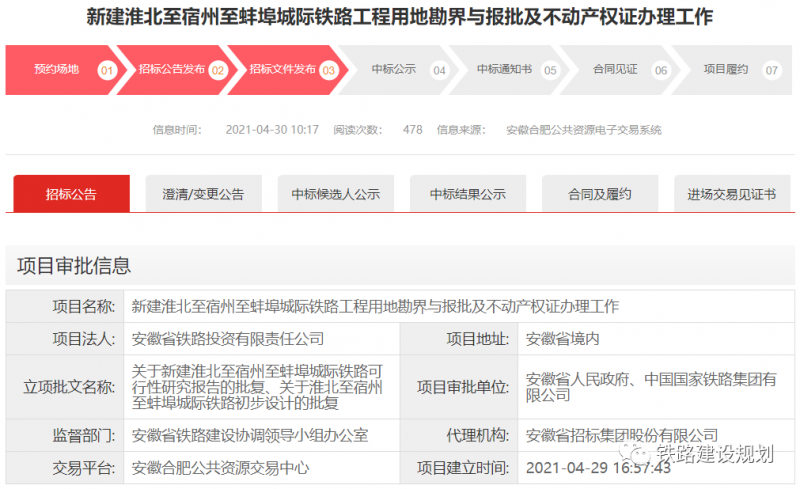800x489 pixels.
Task: Click the 代理机构 label
Action: pyautogui.click(x=478, y=435)
